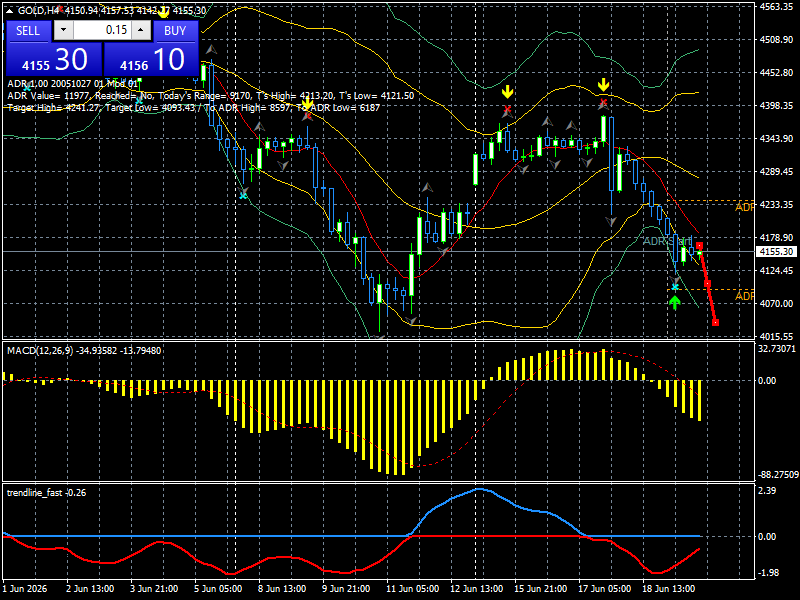Click the trendline scale value -1.98
Image resolution: width=800 pixels, height=600 pixels.
768,573
